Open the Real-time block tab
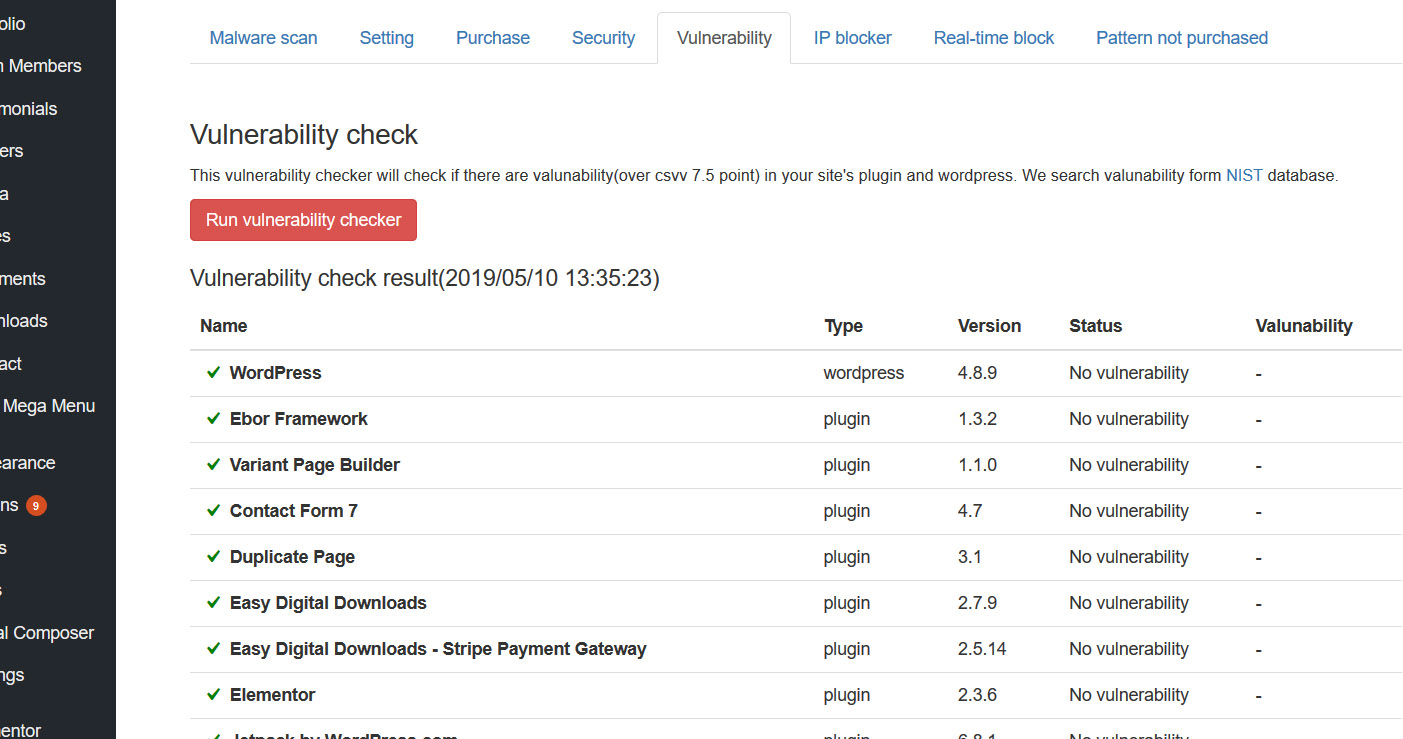The width and height of the screenshot is (1403, 739). pos(993,38)
